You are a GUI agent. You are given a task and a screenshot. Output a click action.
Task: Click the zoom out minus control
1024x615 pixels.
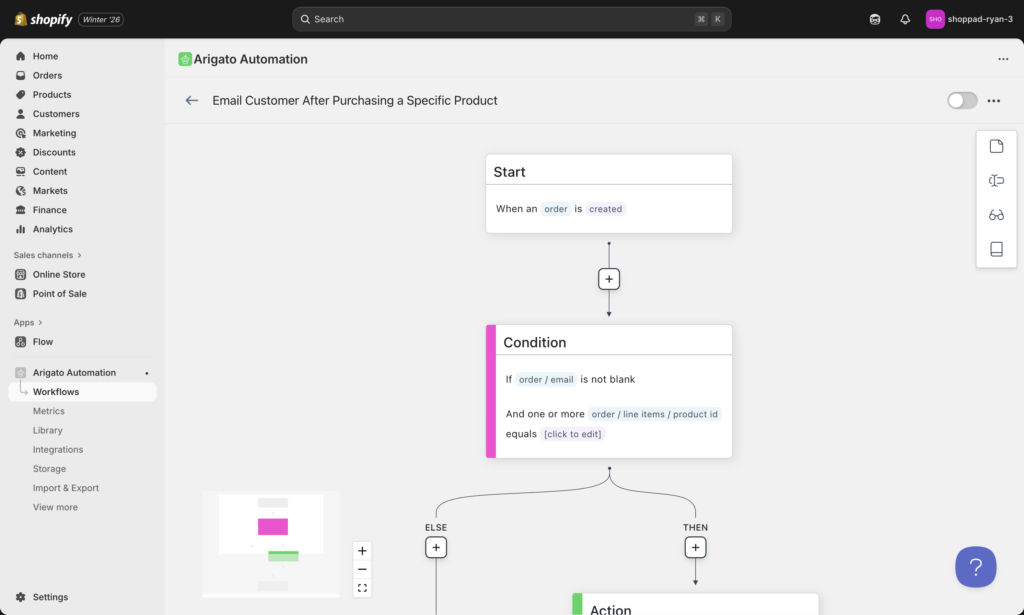(x=362, y=569)
